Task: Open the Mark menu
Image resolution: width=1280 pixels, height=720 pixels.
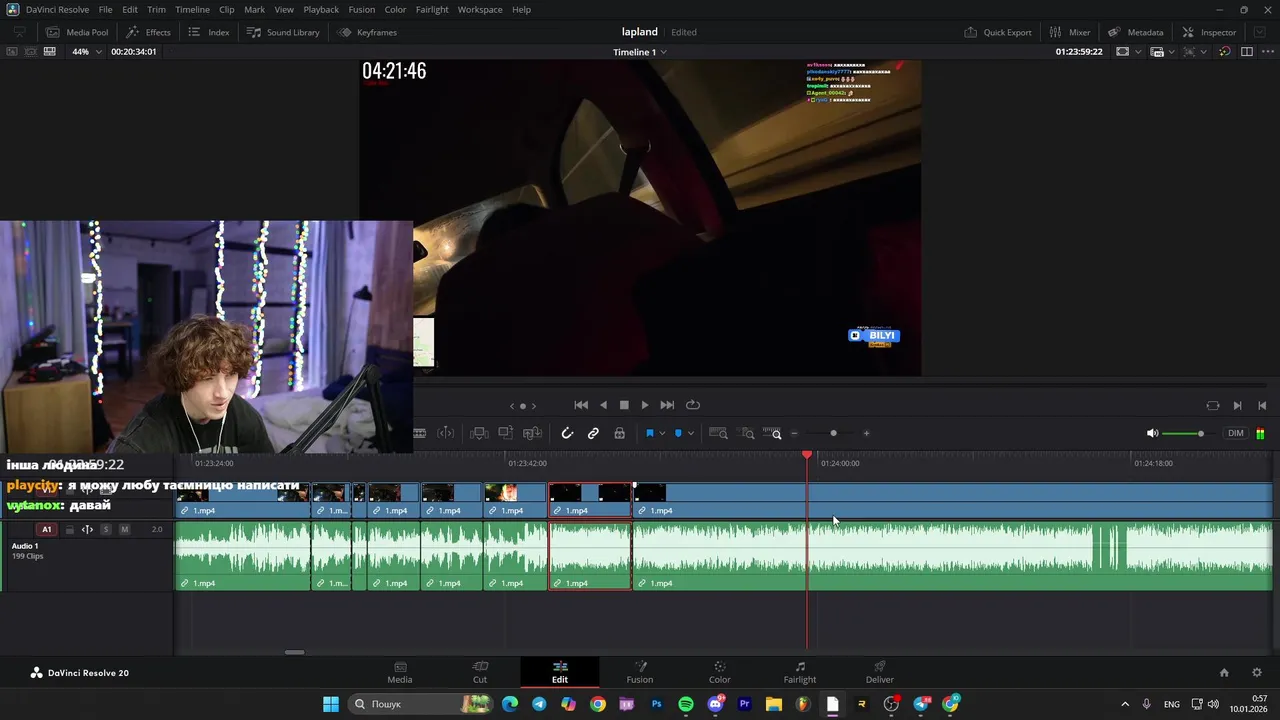Action: tap(254, 9)
